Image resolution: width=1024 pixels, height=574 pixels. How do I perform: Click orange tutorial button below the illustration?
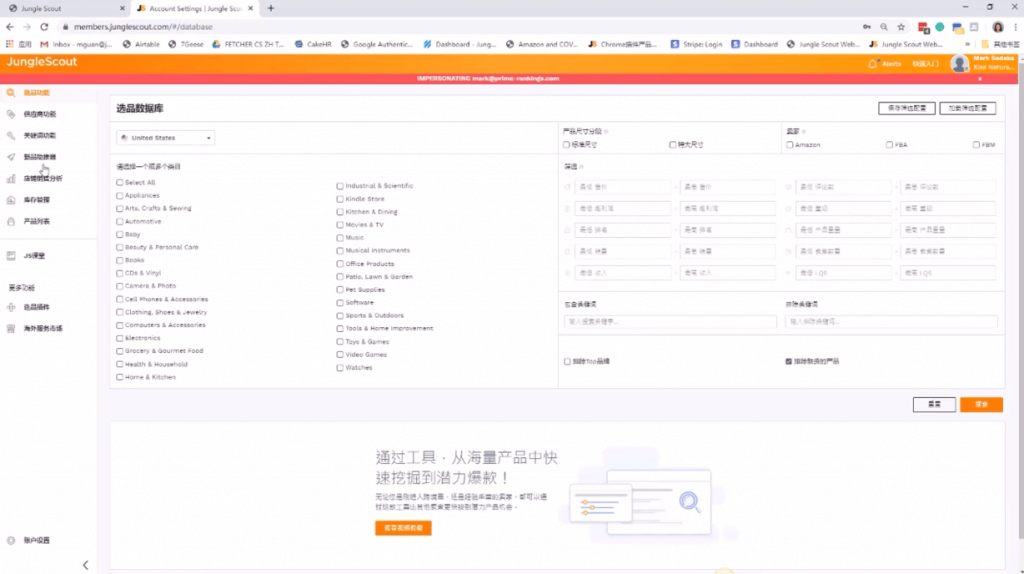pyautogui.click(x=403, y=528)
